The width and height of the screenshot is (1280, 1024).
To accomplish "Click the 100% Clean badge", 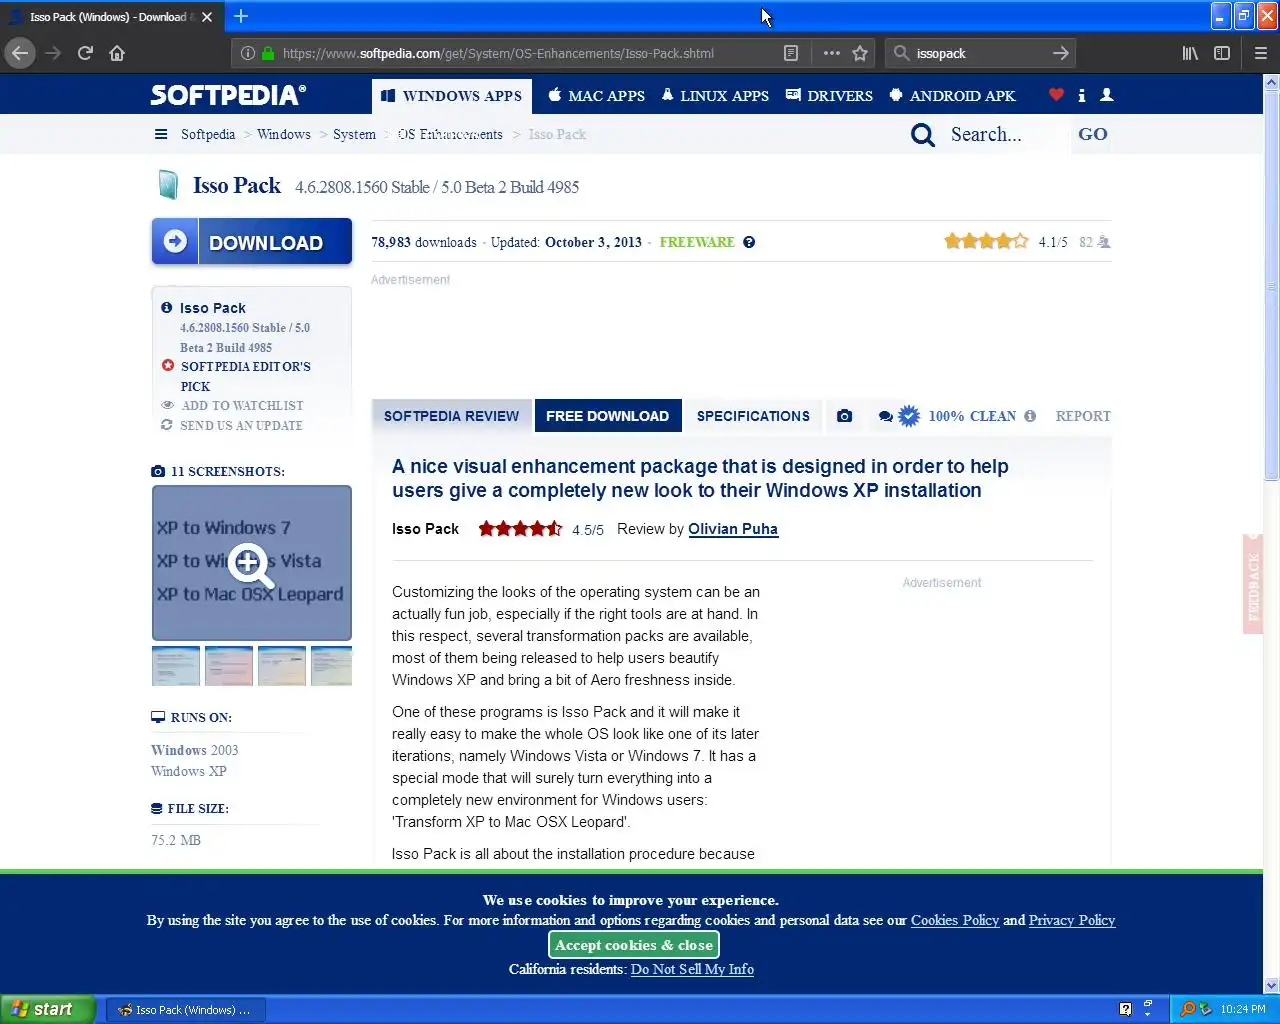I will pyautogui.click(x=959, y=416).
